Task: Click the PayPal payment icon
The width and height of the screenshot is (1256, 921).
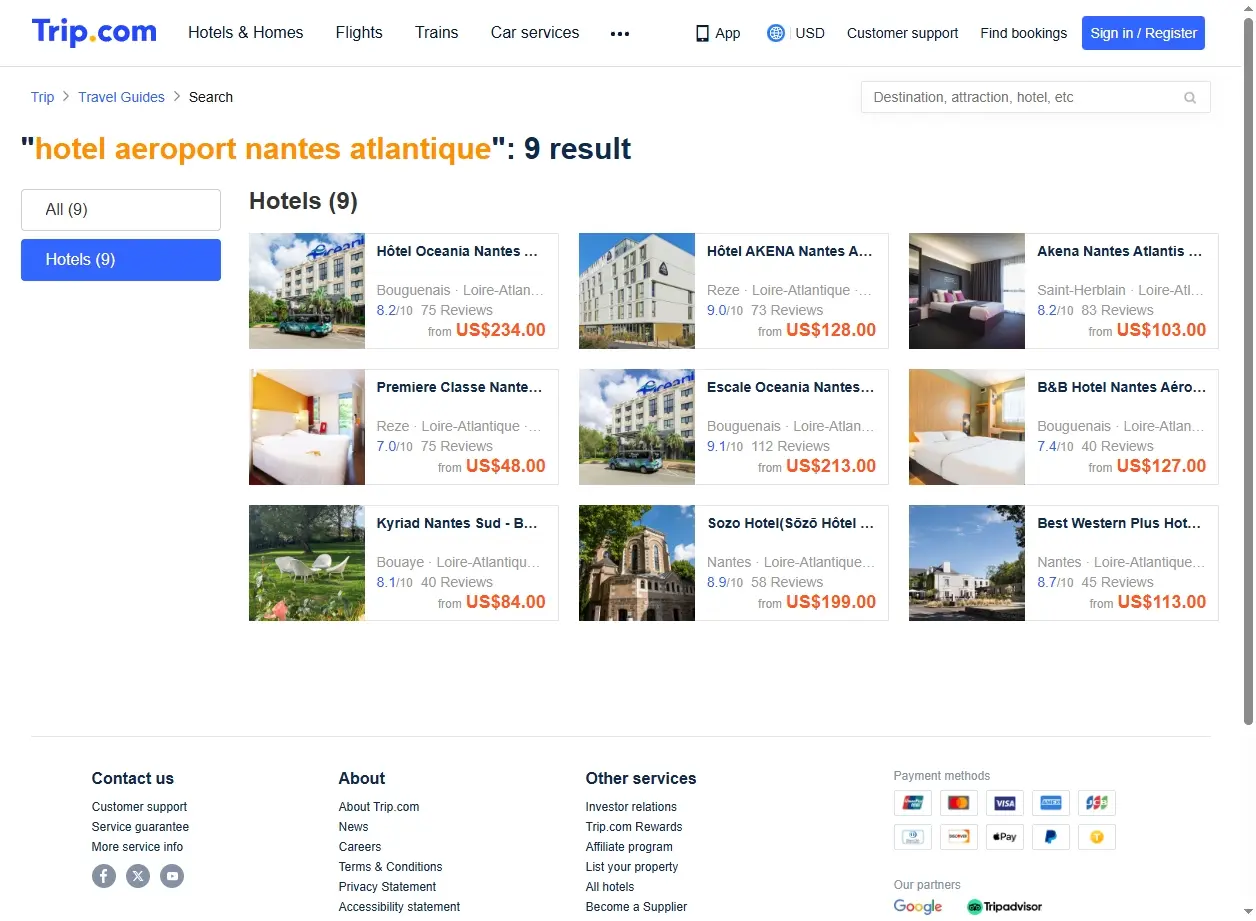Action: point(1050,837)
